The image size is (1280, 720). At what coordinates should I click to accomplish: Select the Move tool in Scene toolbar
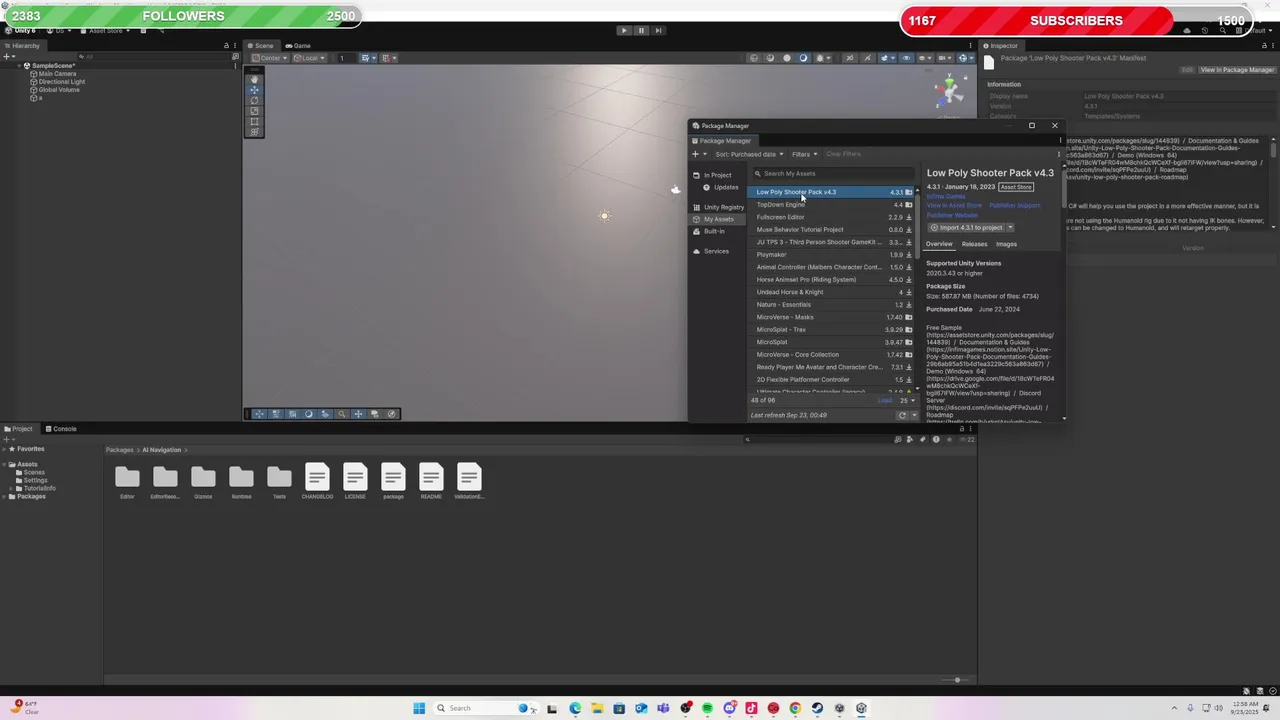(x=254, y=90)
